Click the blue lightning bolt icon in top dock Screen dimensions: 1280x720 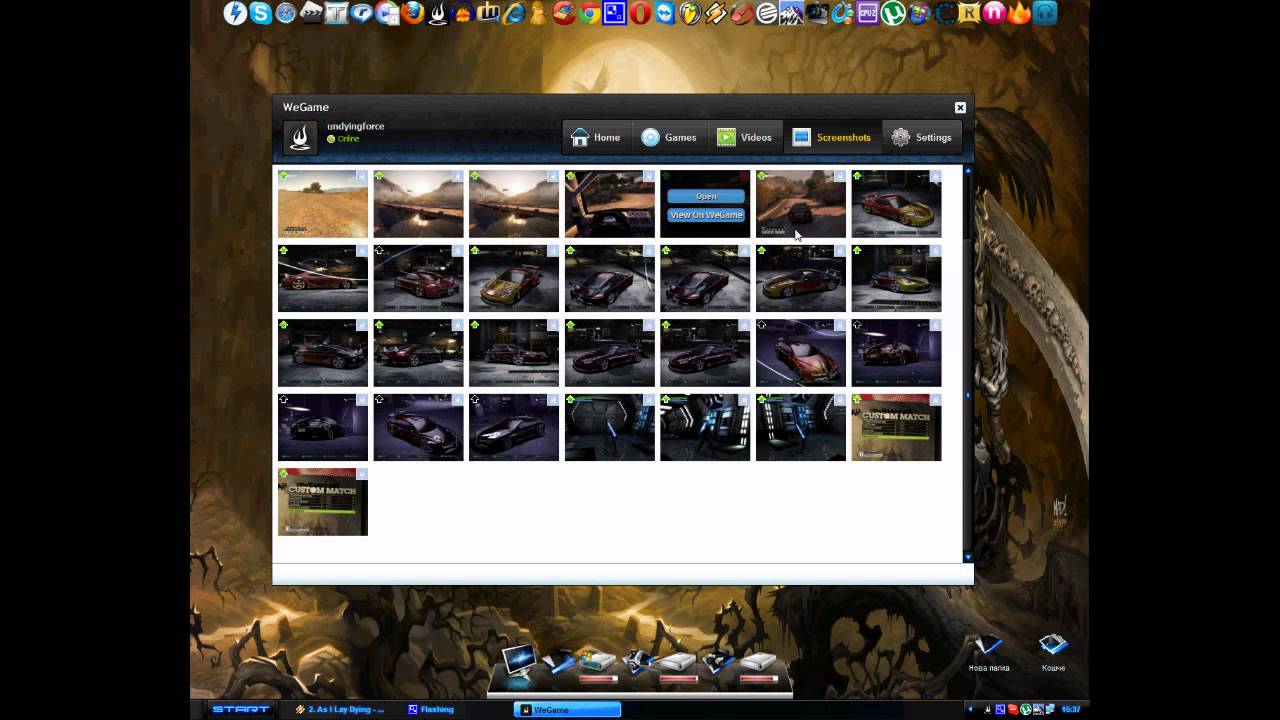click(235, 13)
